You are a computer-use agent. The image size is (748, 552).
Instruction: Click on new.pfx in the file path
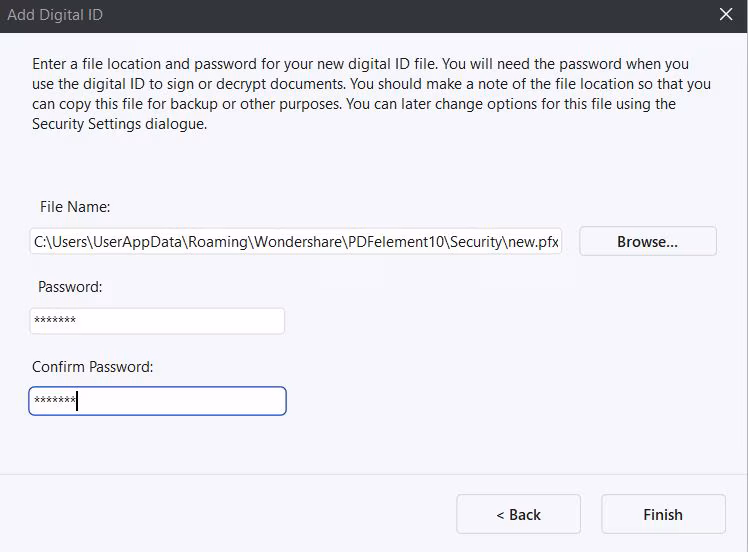(533, 241)
